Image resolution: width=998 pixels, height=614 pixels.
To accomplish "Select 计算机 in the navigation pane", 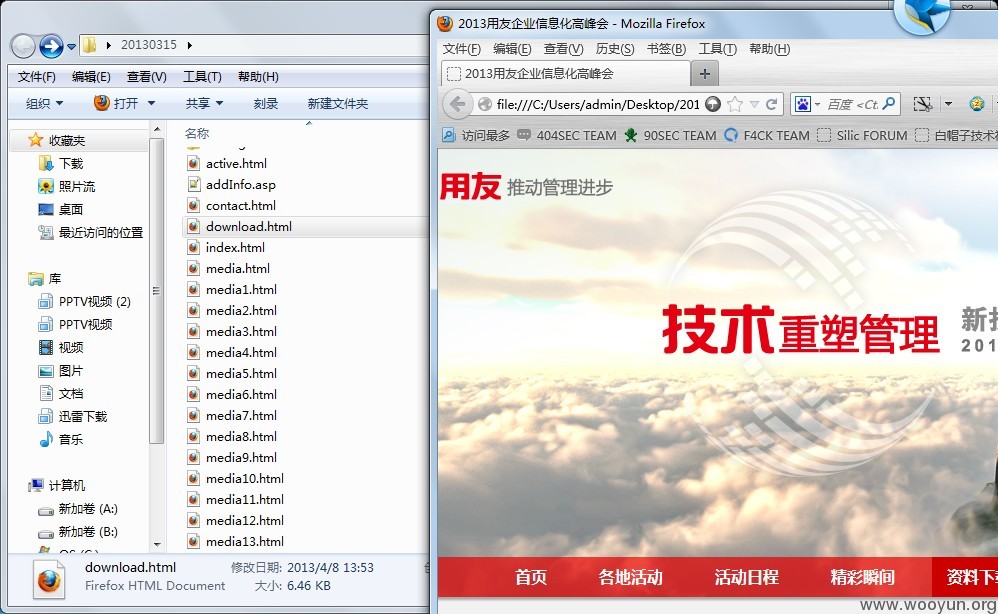I will [57, 485].
